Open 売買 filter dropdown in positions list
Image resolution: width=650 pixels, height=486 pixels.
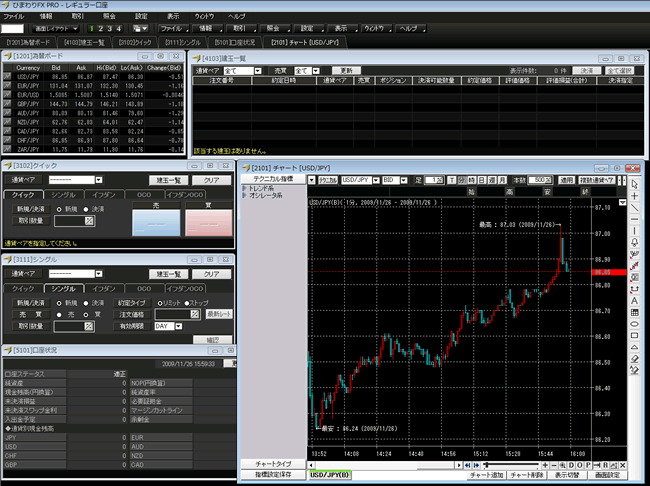point(316,71)
